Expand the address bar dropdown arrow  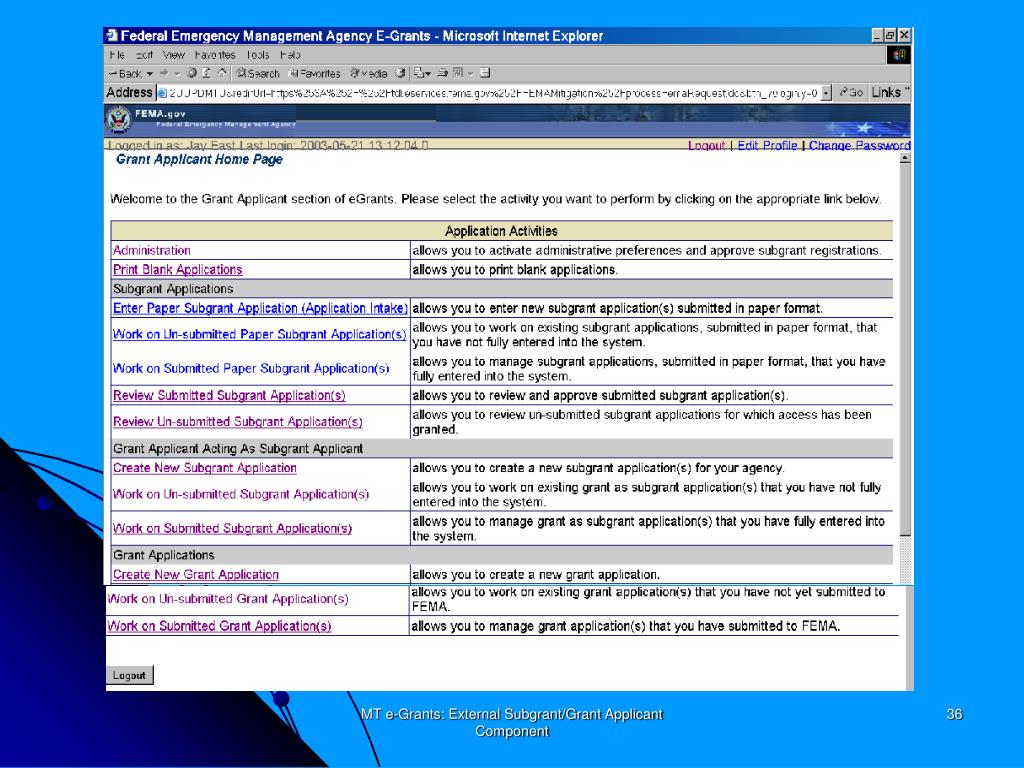(x=826, y=93)
